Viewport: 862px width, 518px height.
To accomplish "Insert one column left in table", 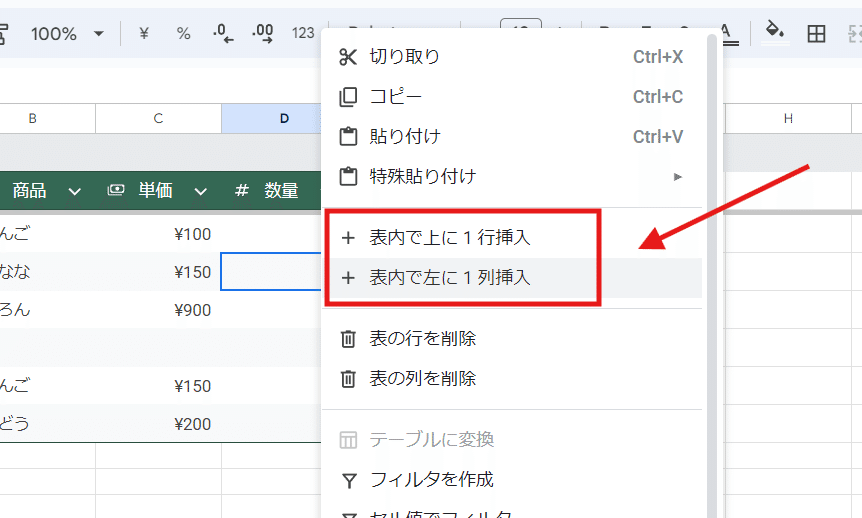I will [x=512, y=278].
